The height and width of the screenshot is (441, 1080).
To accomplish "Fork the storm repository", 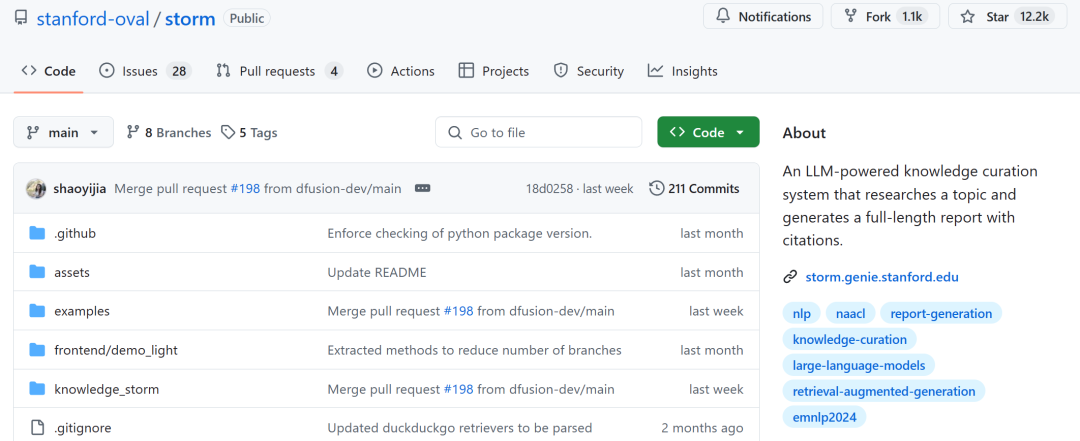I will [x=885, y=17].
